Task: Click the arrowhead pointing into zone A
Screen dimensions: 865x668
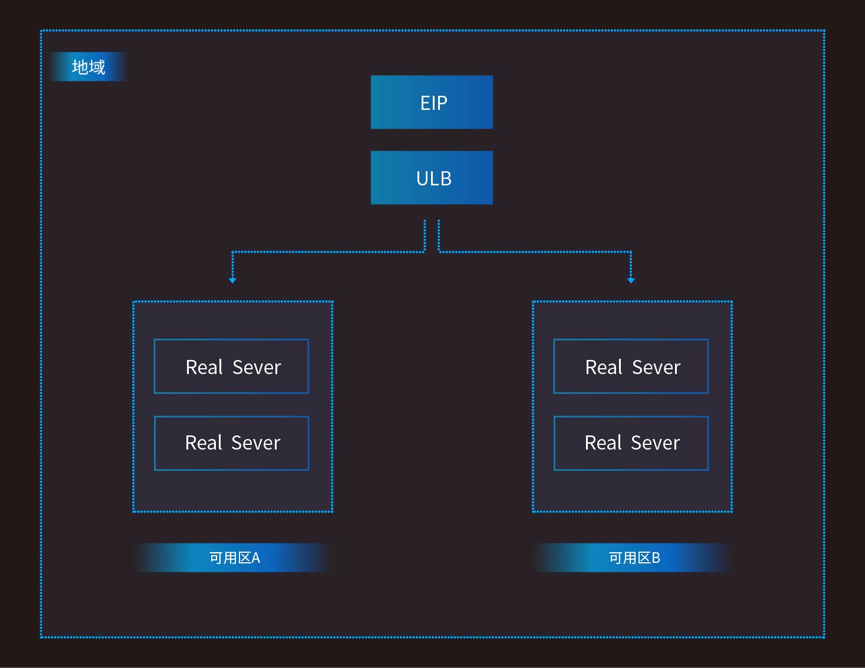Action: click(x=232, y=280)
